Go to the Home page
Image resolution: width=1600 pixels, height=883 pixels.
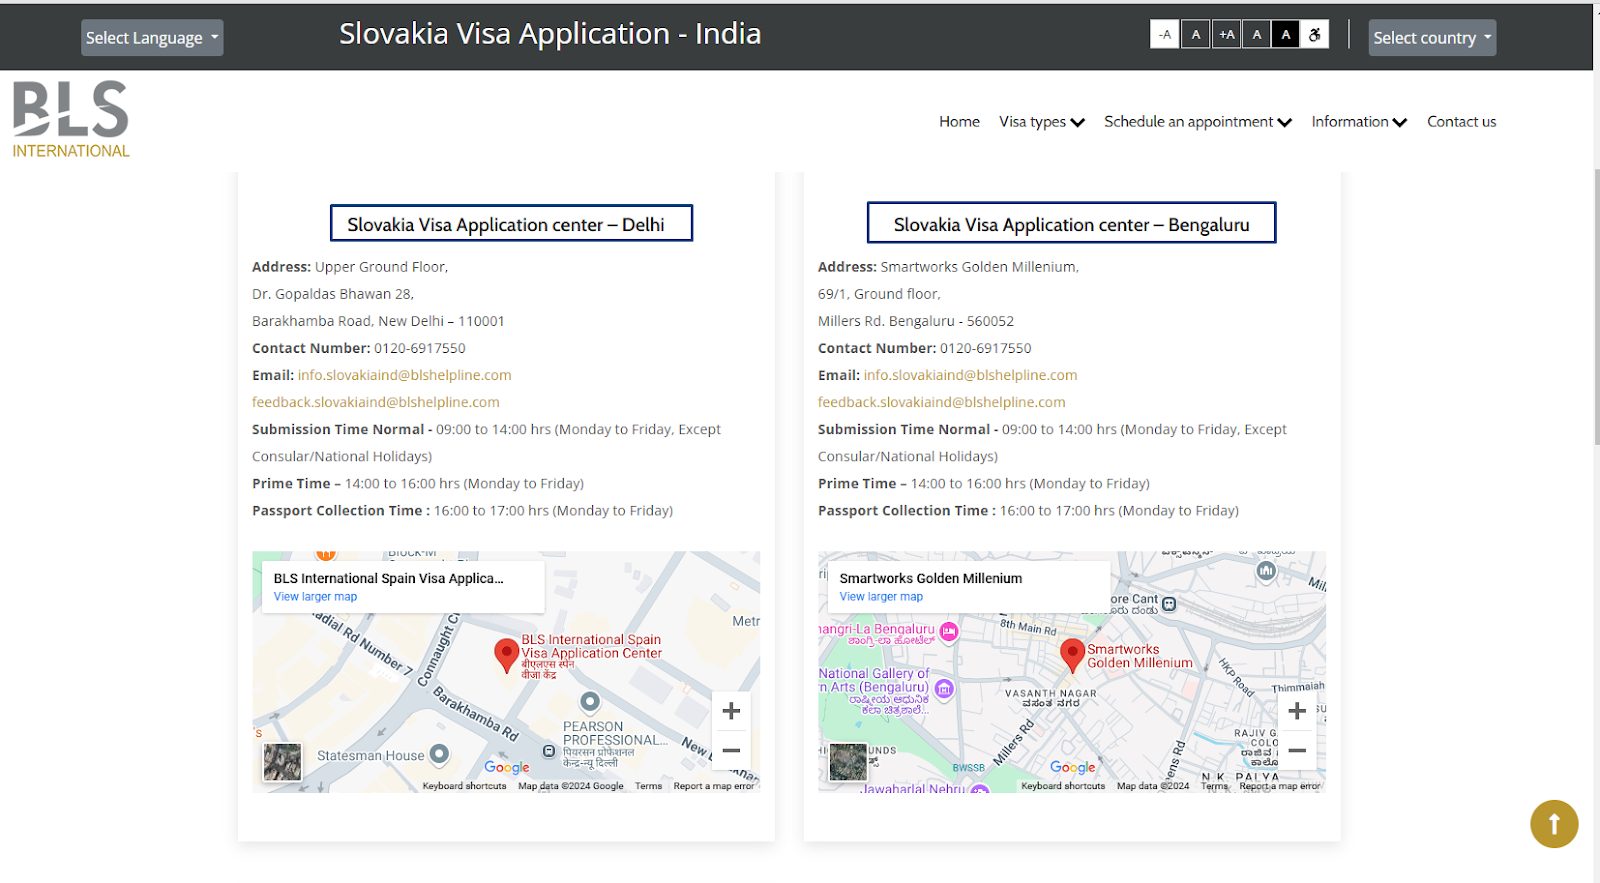[x=959, y=122]
